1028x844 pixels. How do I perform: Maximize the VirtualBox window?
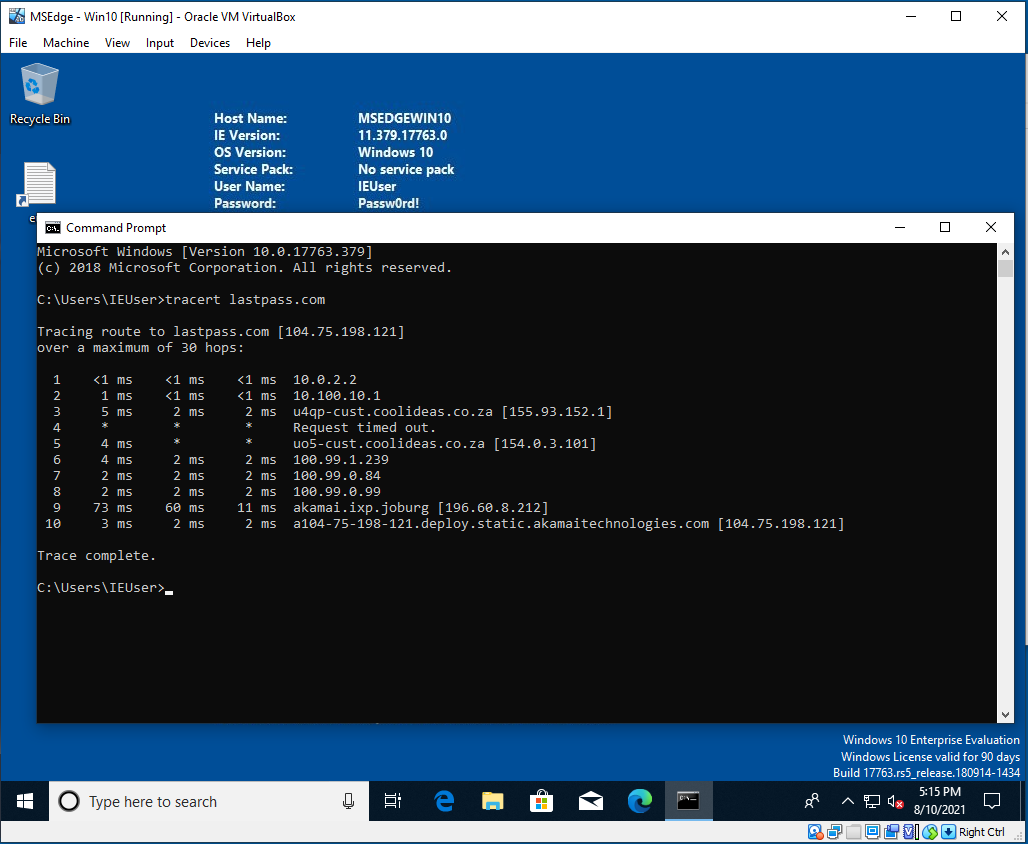click(x=956, y=16)
